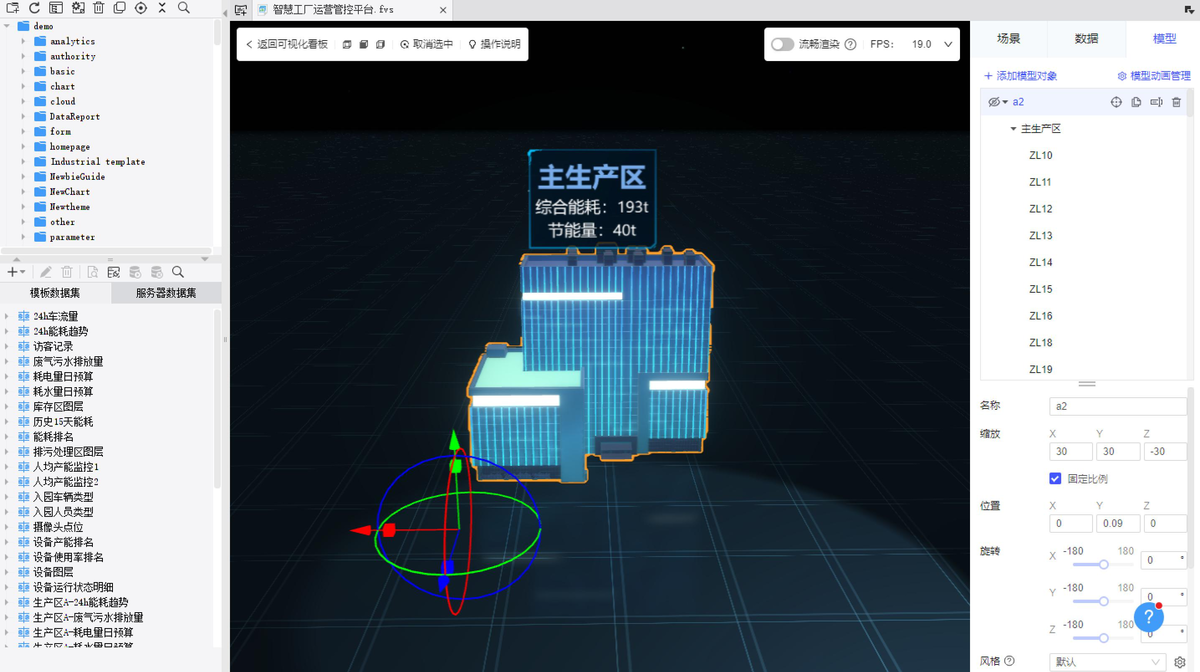The width and height of the screenshot is (1200, 672).
Task: Click the 名称 name input field a2
Action: (1117, 406)
